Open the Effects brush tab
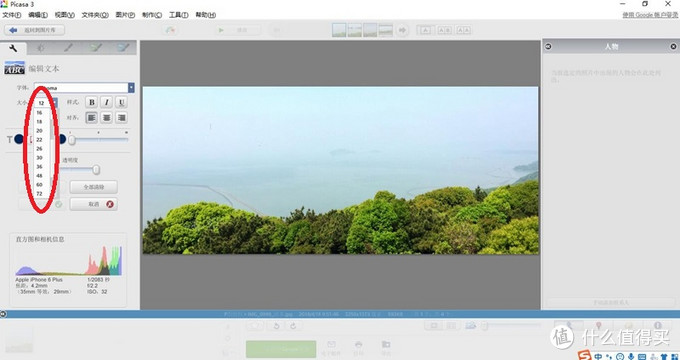This screenshot has width=680, height=360. pos(68,48)
